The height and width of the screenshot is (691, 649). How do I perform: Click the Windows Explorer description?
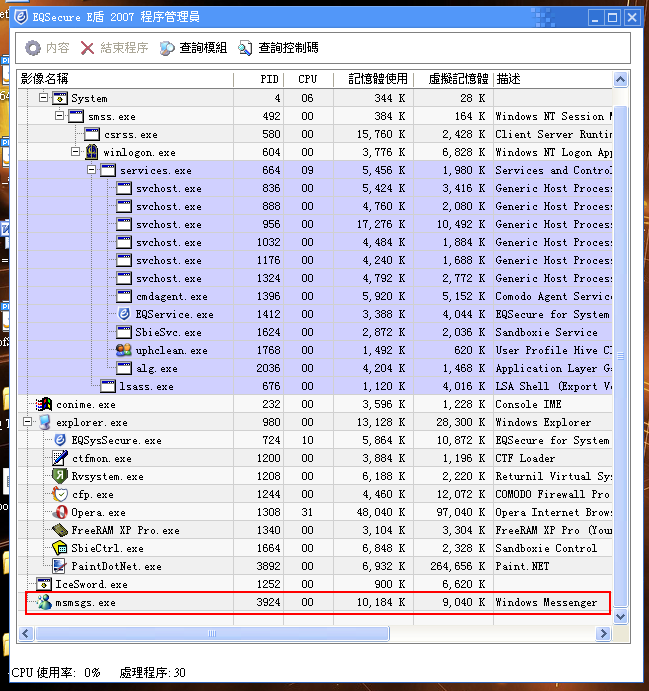coord(543,422)
